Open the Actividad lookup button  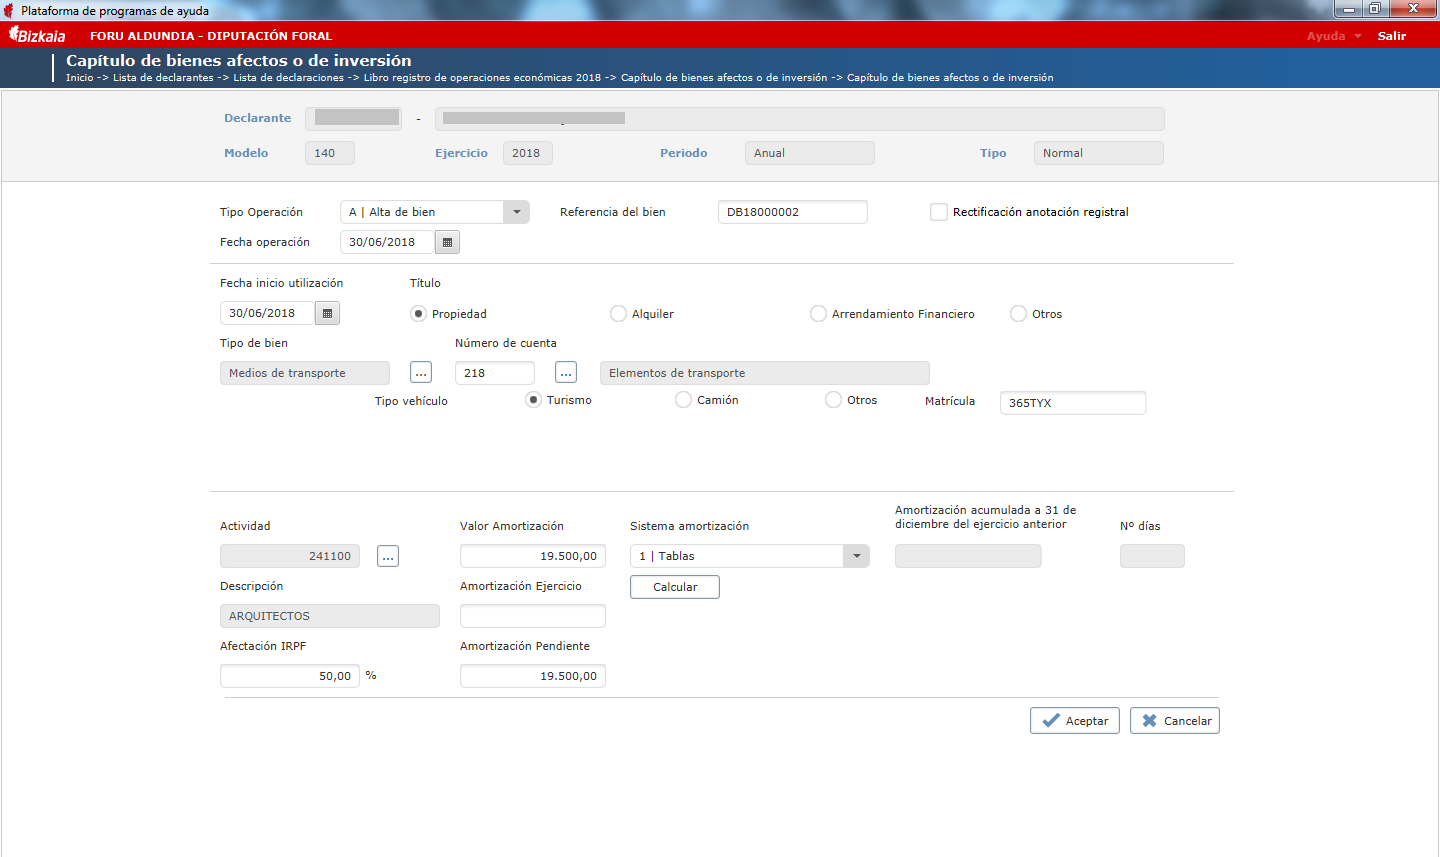tap(388, 556)
